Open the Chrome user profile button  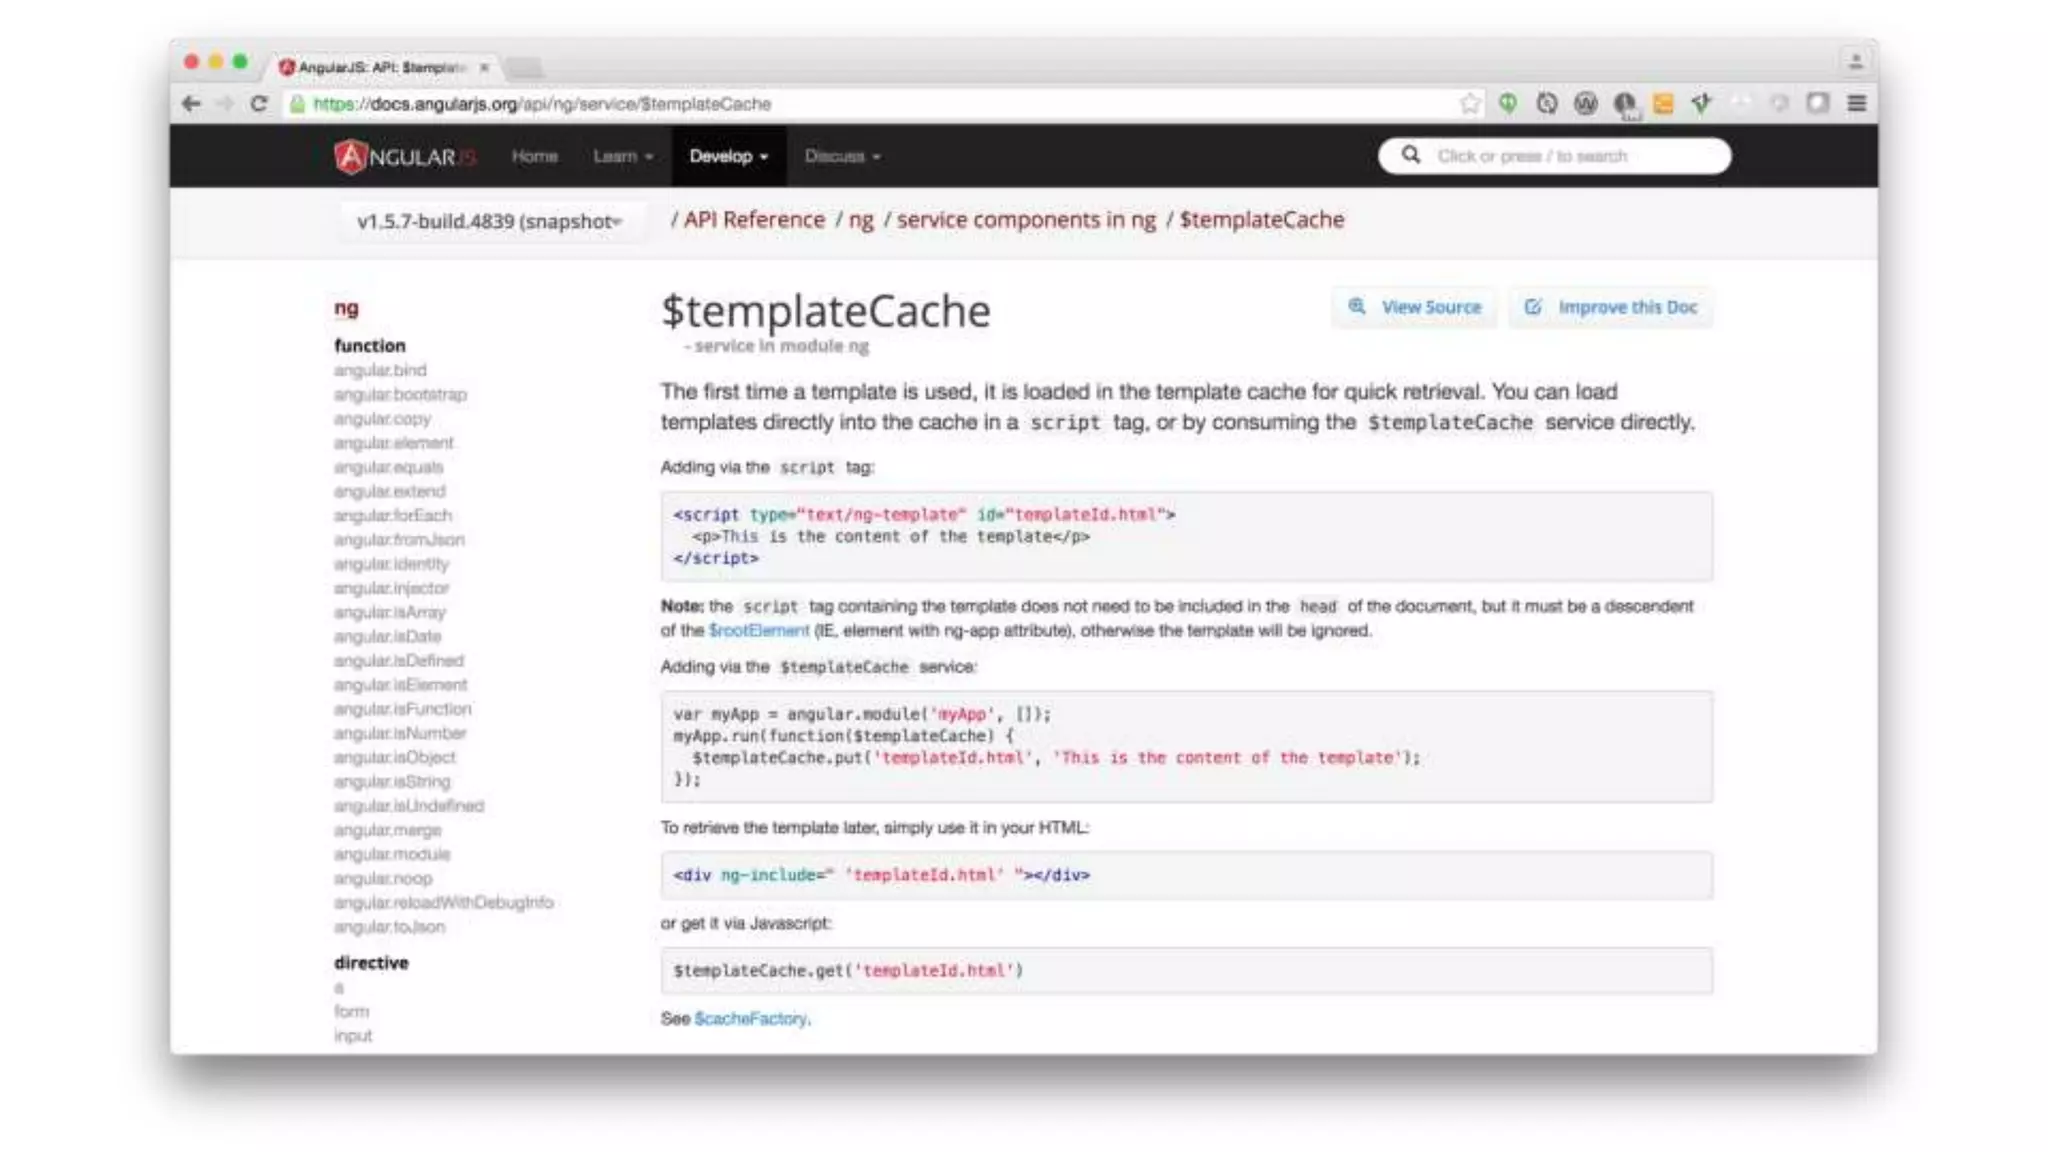(1855, 62)
